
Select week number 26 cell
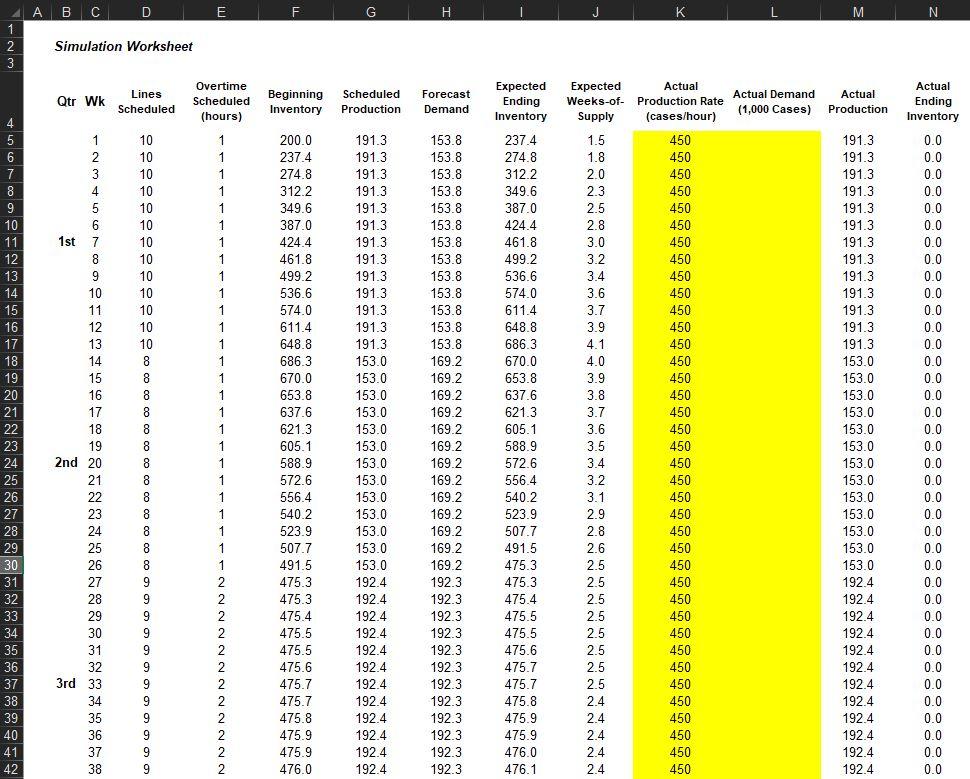(95, 565)
